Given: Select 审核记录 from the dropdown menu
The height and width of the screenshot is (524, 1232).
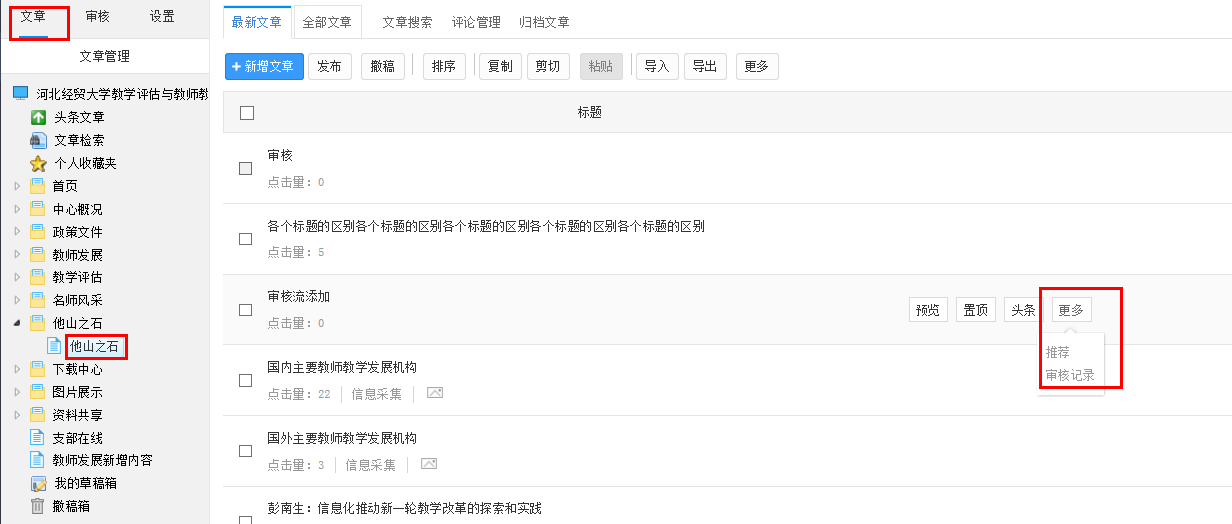Looking at the screenshot, I should (1070, 375).
